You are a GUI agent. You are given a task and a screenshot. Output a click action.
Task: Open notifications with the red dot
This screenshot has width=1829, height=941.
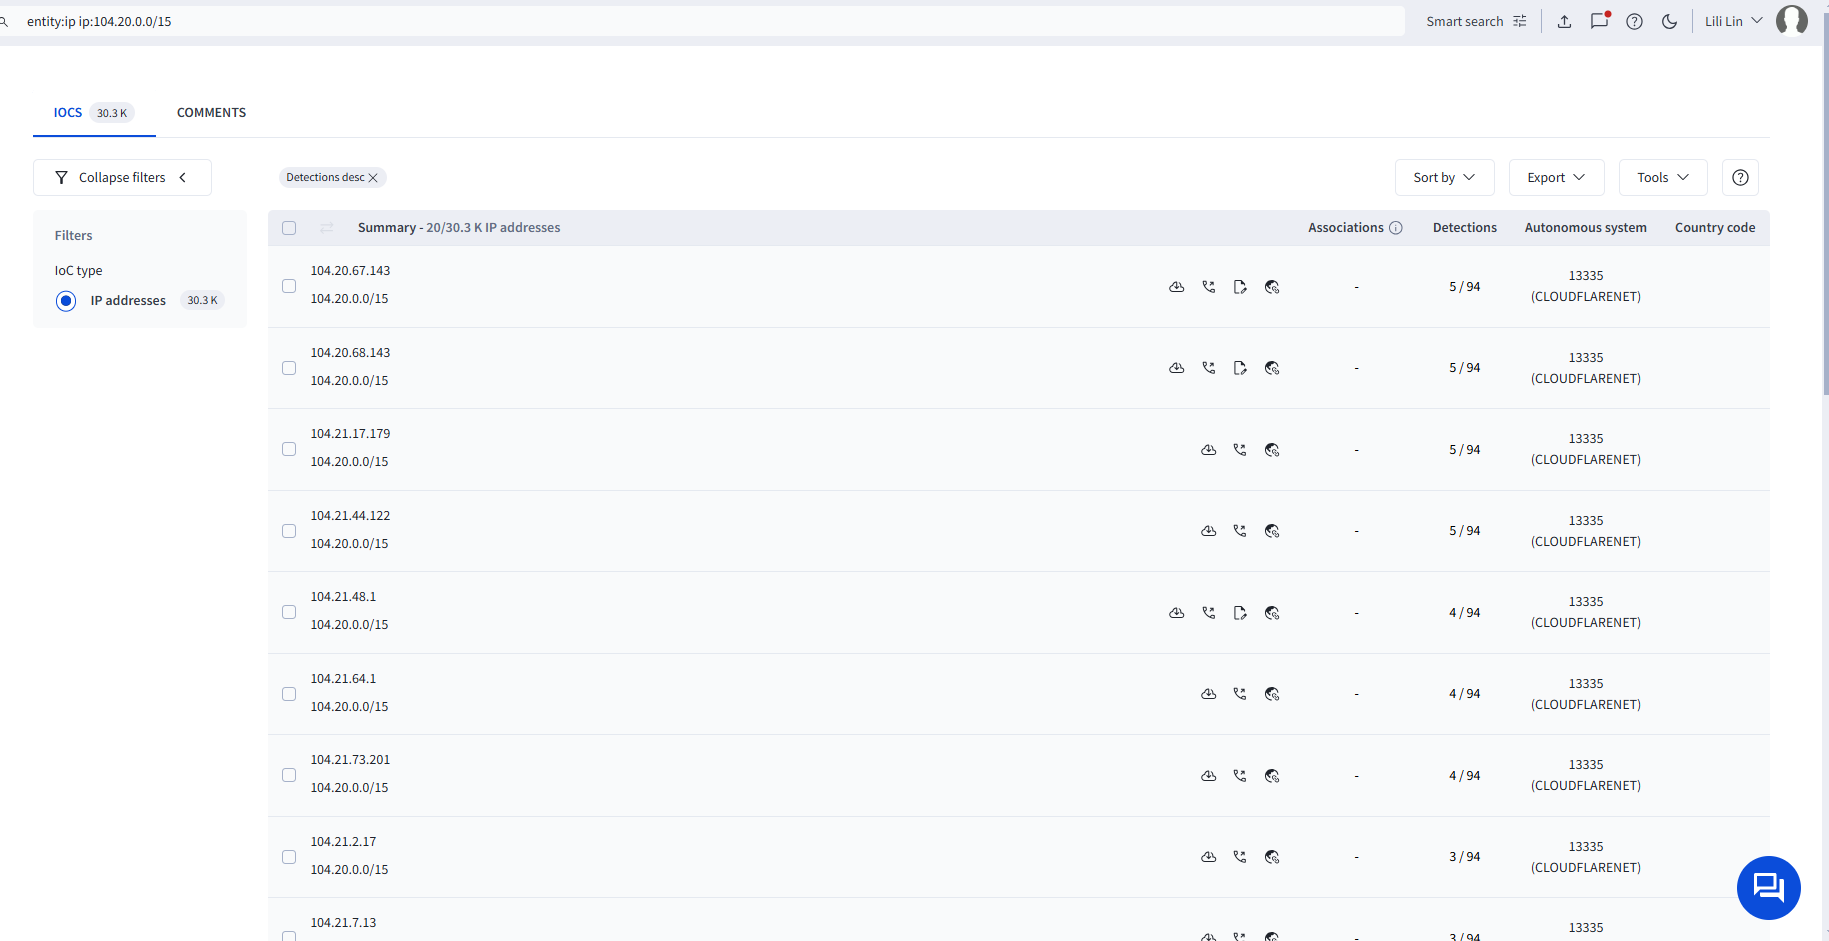(1599, 21)
